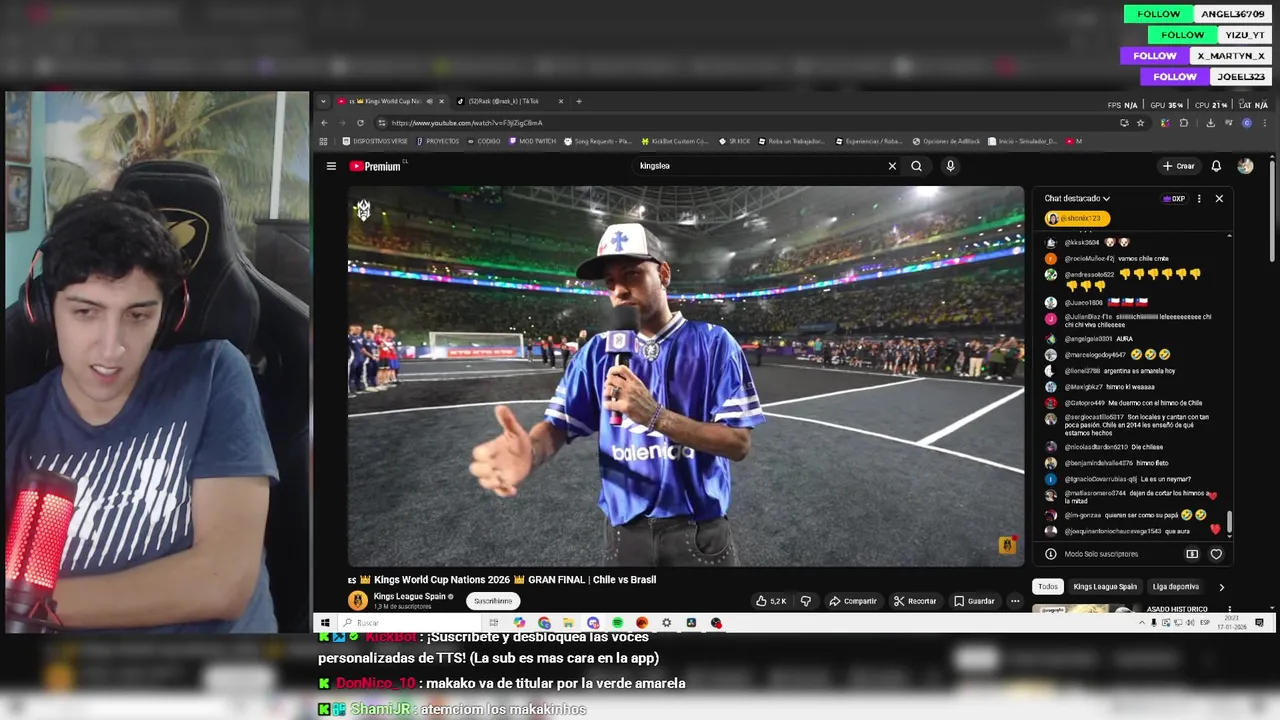Open the YouTube account avatar menu
The width and height of the screenshot is (1280, 720).
1245,166
